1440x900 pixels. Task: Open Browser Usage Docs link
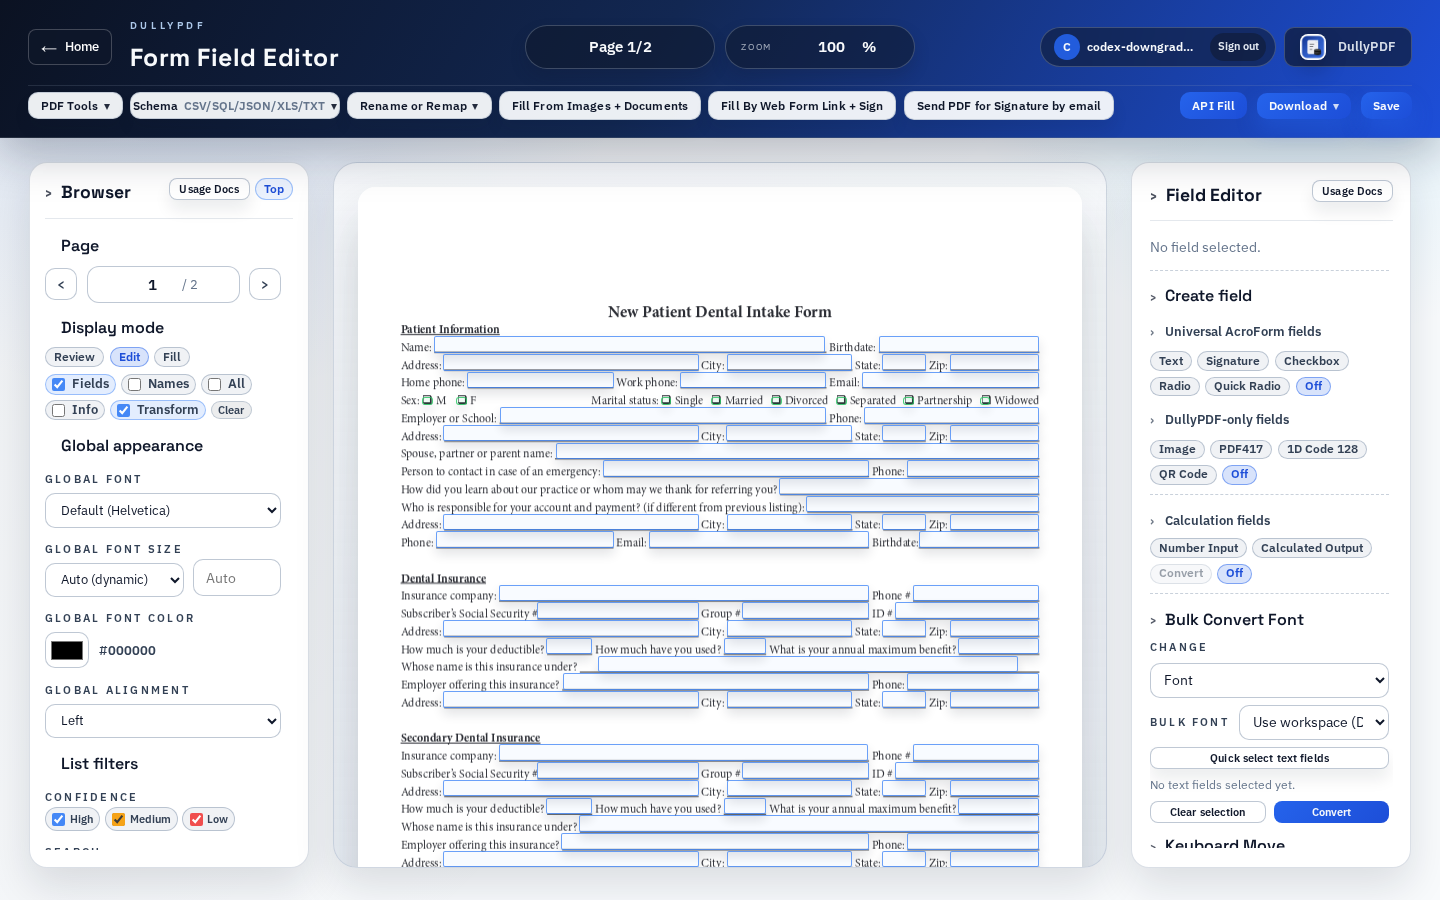209,189
